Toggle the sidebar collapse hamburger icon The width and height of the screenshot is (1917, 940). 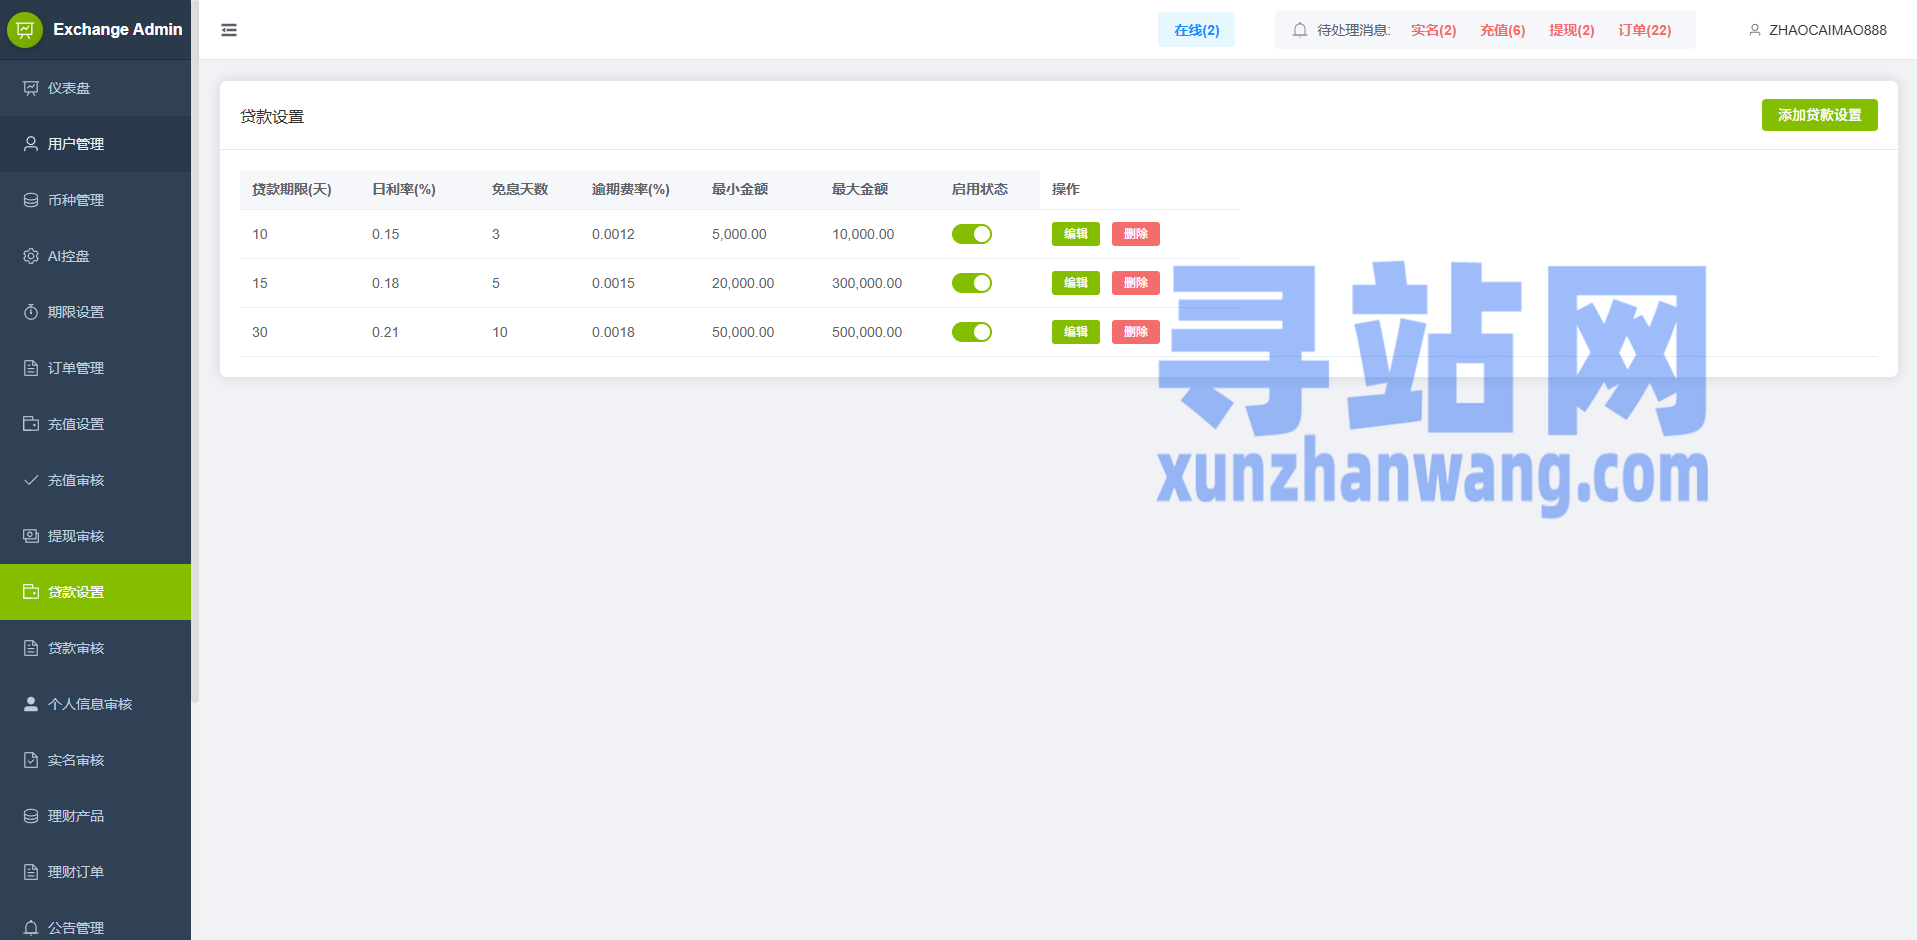tap(229, 30)
